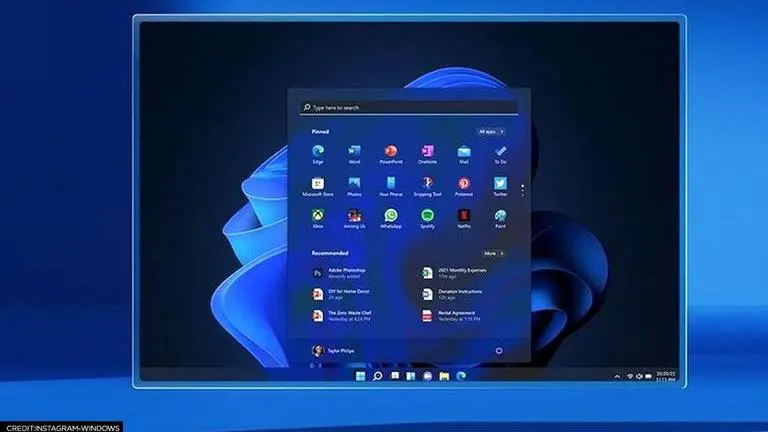
Task: Open the Snipping Tool app
Action: [427, 187]
